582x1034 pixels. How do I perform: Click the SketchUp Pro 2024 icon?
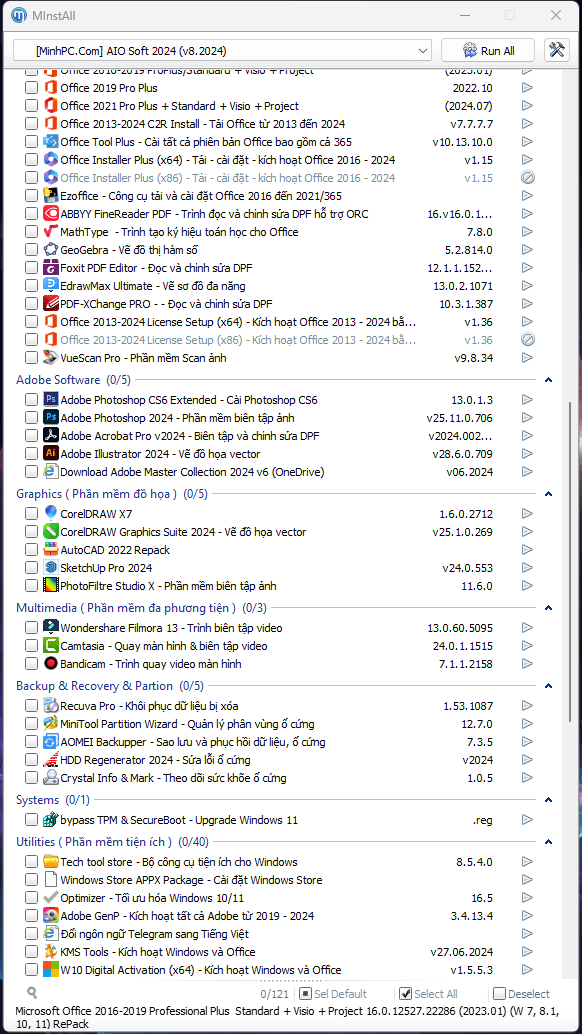[50, 567]
